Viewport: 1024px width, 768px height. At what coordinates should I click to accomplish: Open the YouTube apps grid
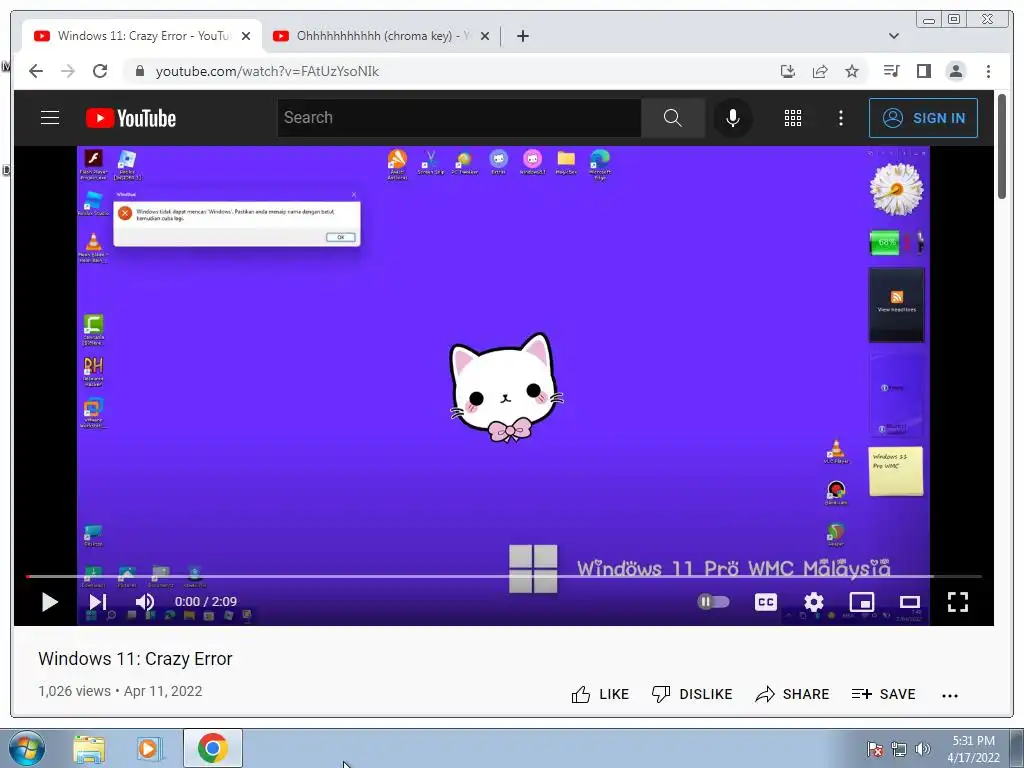[793, 118]
